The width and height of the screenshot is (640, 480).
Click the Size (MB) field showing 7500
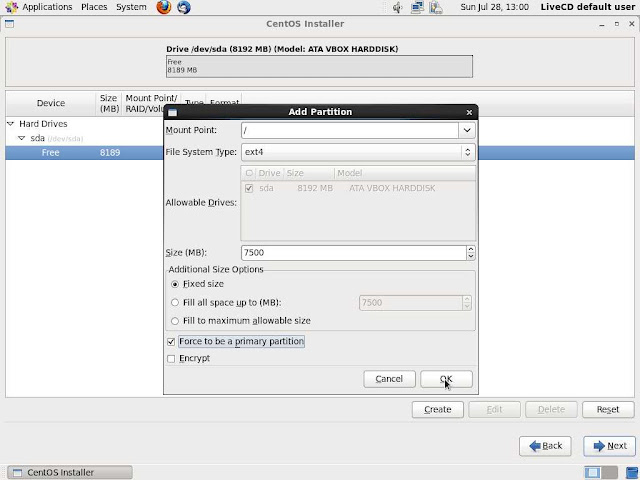354,253
